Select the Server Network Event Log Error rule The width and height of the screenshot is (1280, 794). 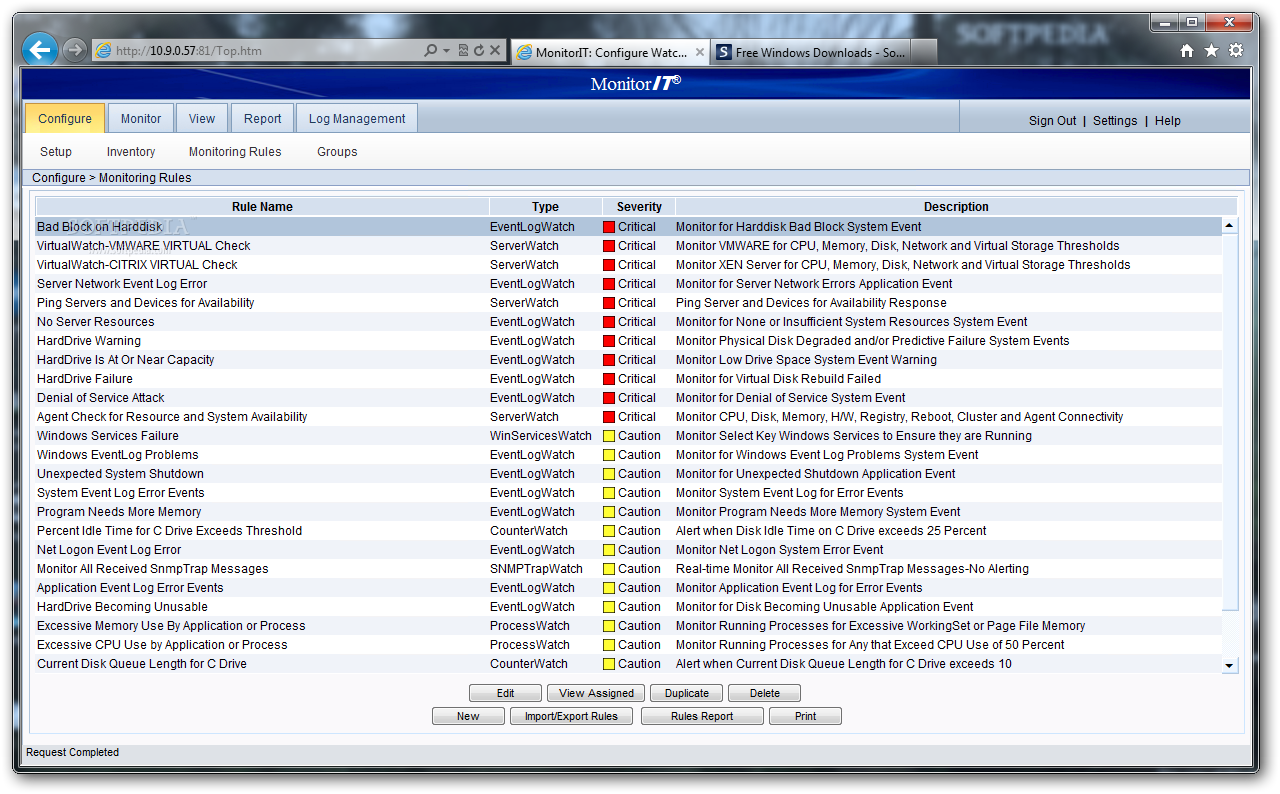click(x=628, y=284)
